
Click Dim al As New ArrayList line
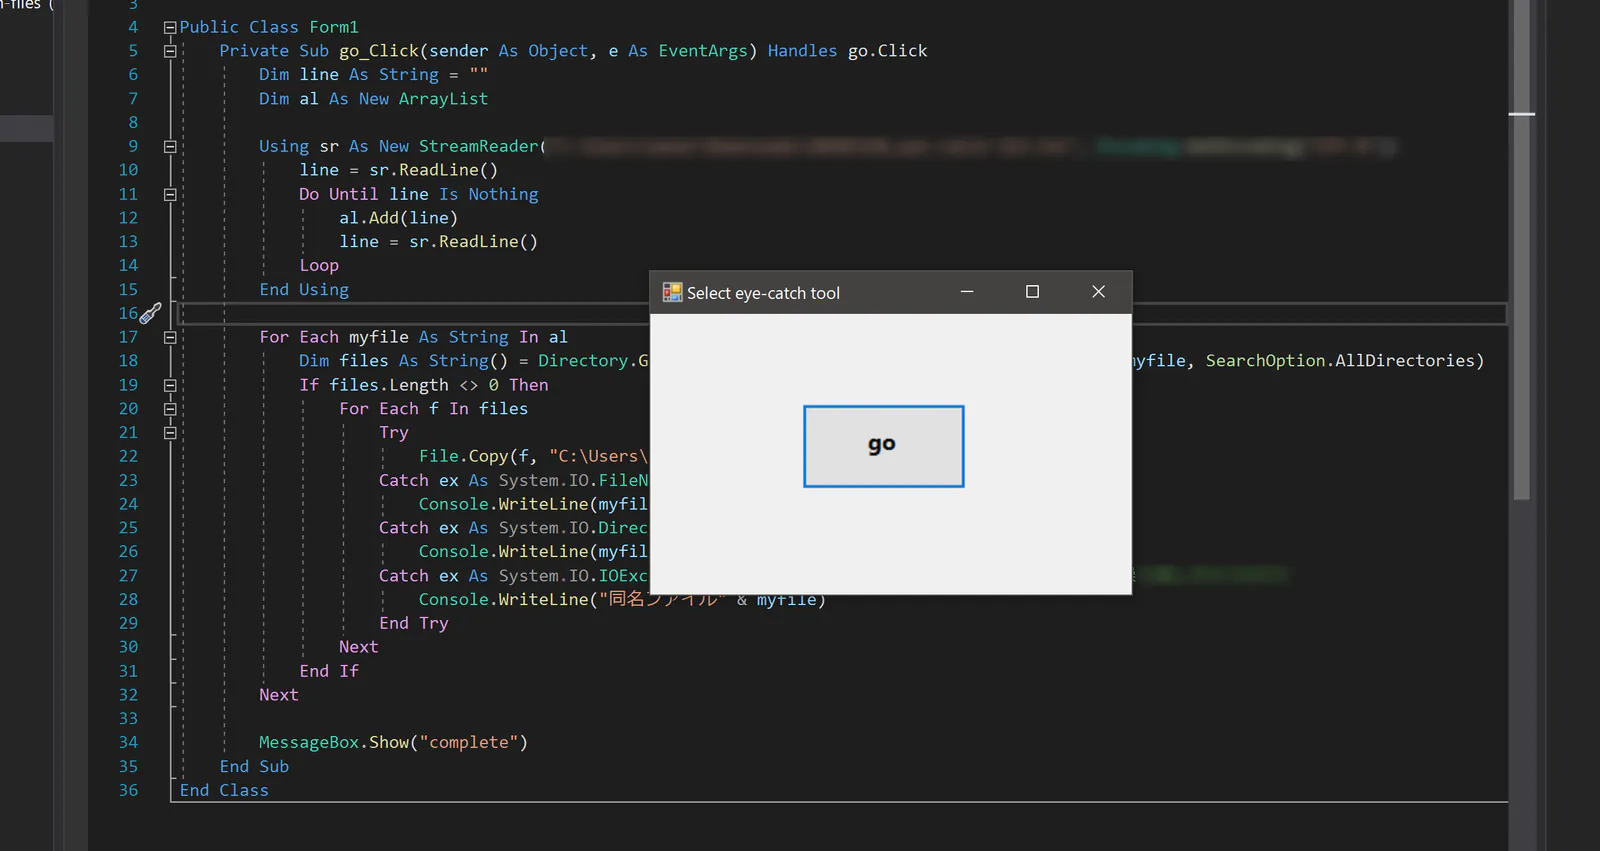coord(373,99)
